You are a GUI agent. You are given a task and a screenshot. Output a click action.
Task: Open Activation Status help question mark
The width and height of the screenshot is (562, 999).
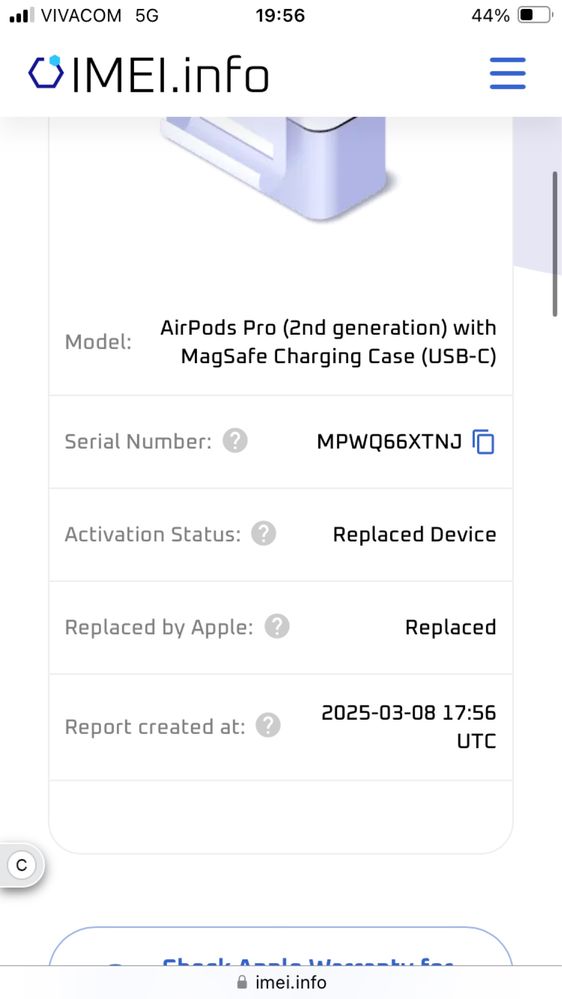tap(264, 534)
